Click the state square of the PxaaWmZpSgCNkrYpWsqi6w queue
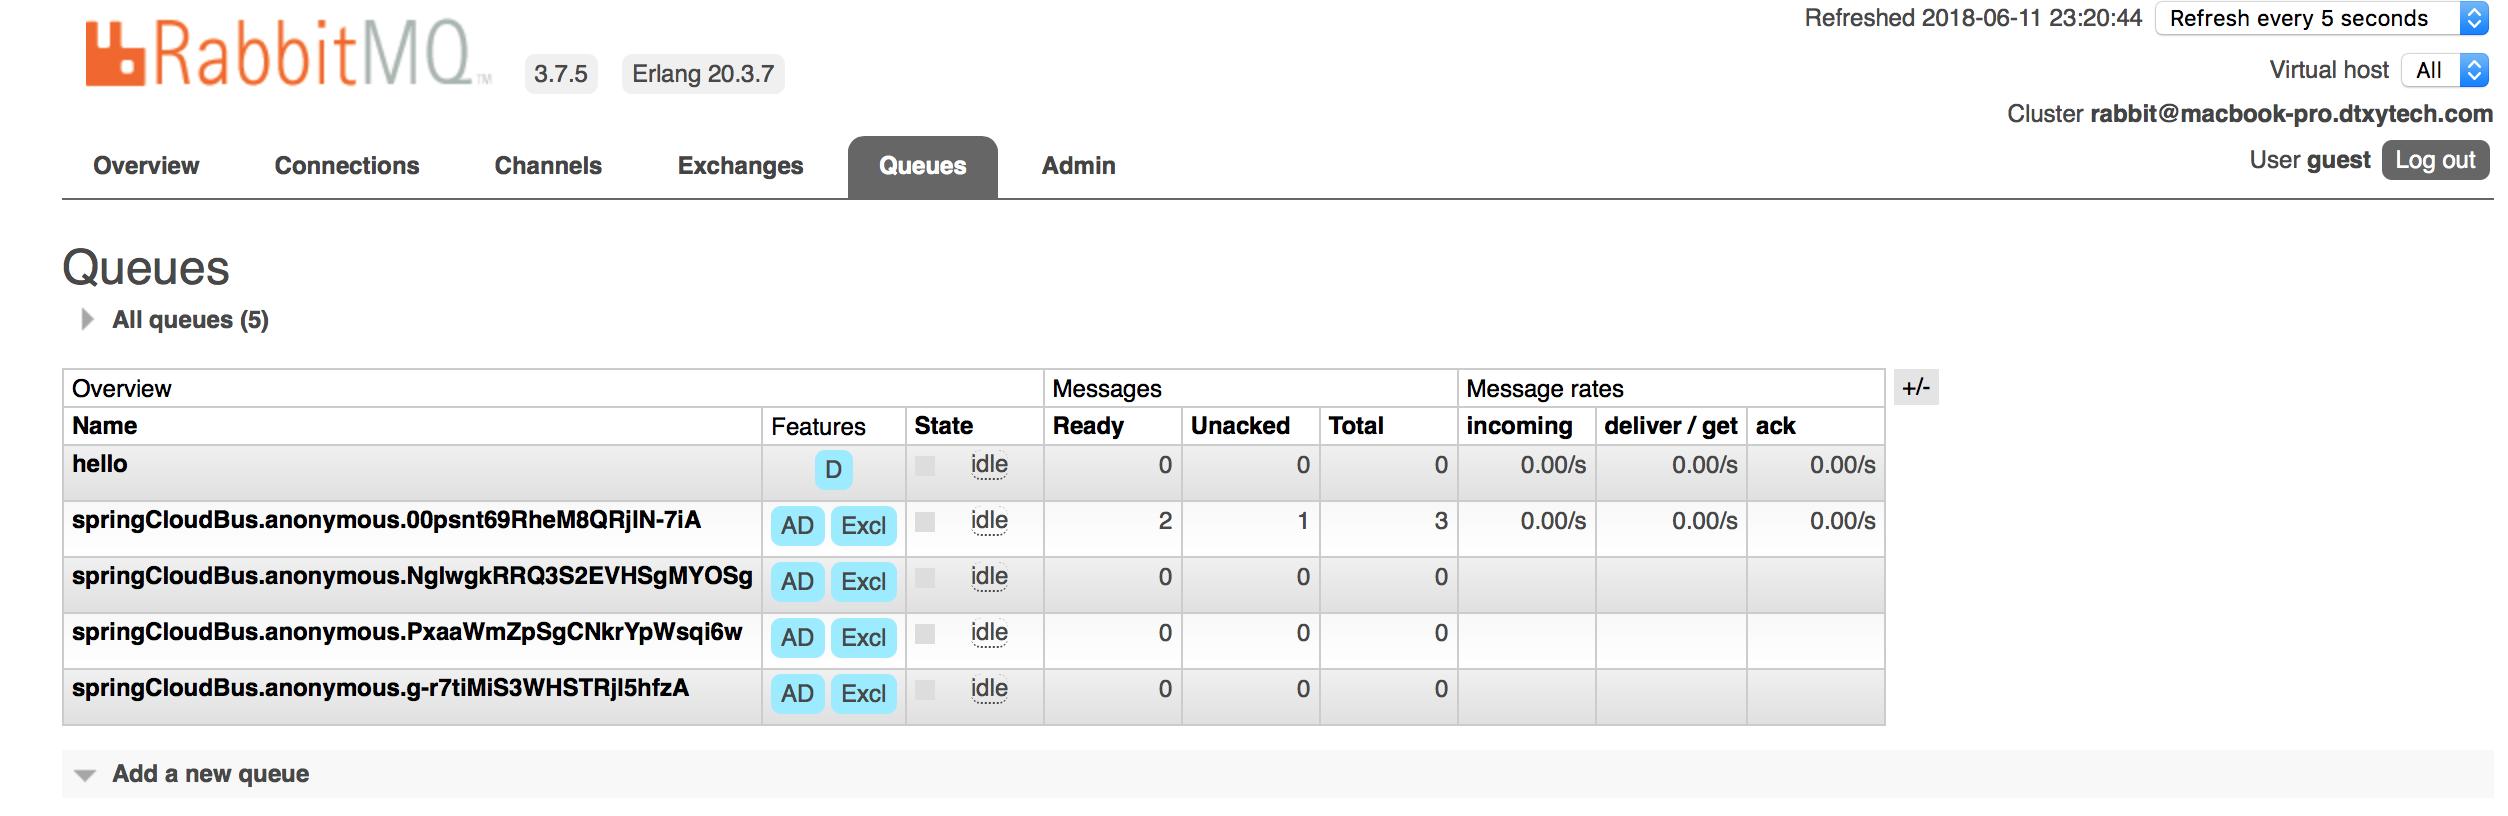2508x816 pixels. [x=925, y=634]
